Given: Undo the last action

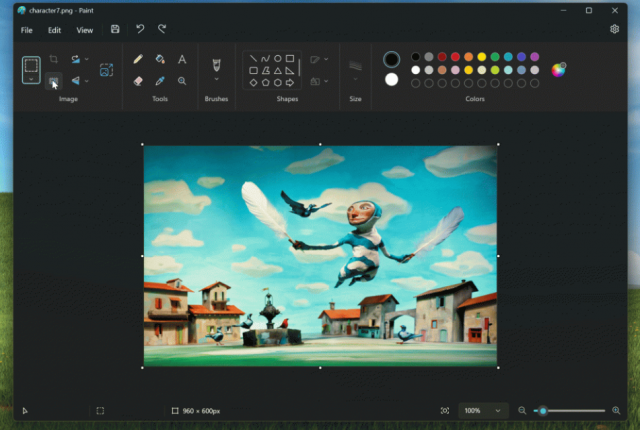Looking at the screenshot, I should 140,29.
